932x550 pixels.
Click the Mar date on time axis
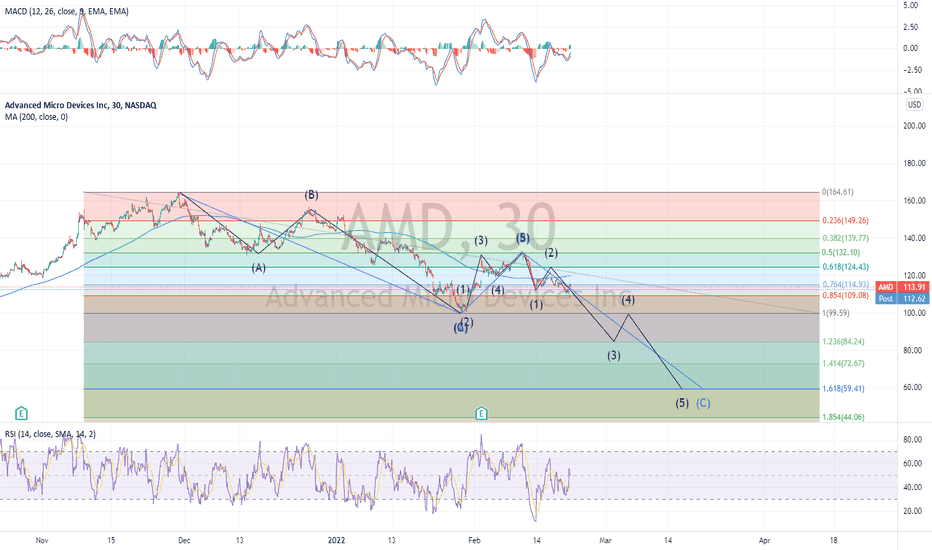(x=605, y=540)
